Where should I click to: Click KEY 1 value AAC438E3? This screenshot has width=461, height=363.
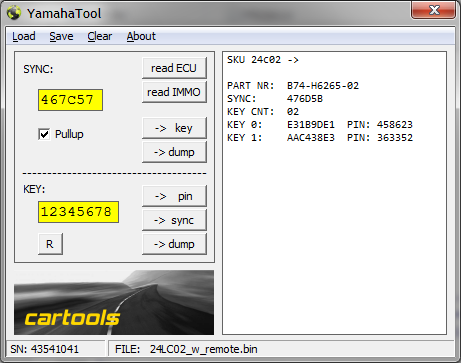click(x=311, y=138)
